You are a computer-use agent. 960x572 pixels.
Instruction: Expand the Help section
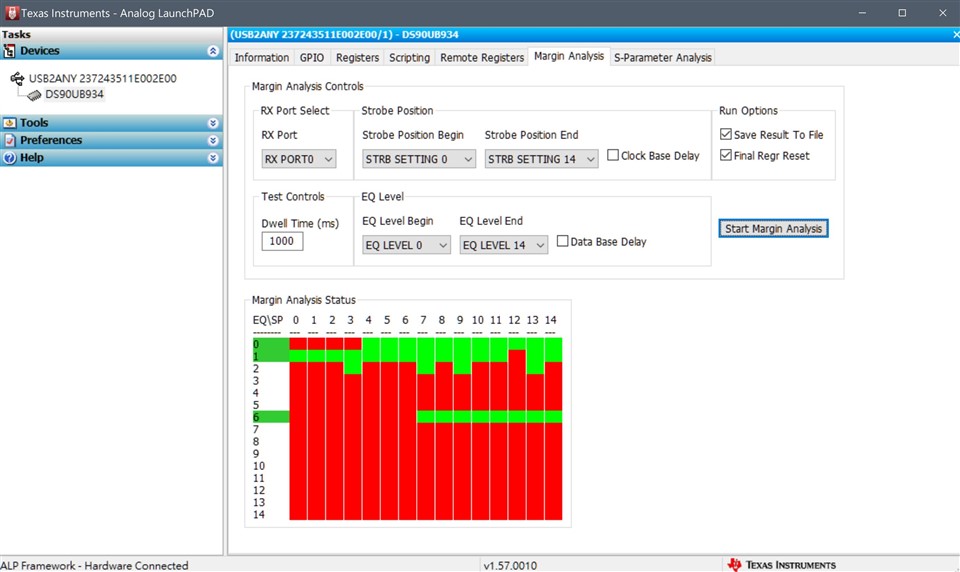tap(212, 157)
